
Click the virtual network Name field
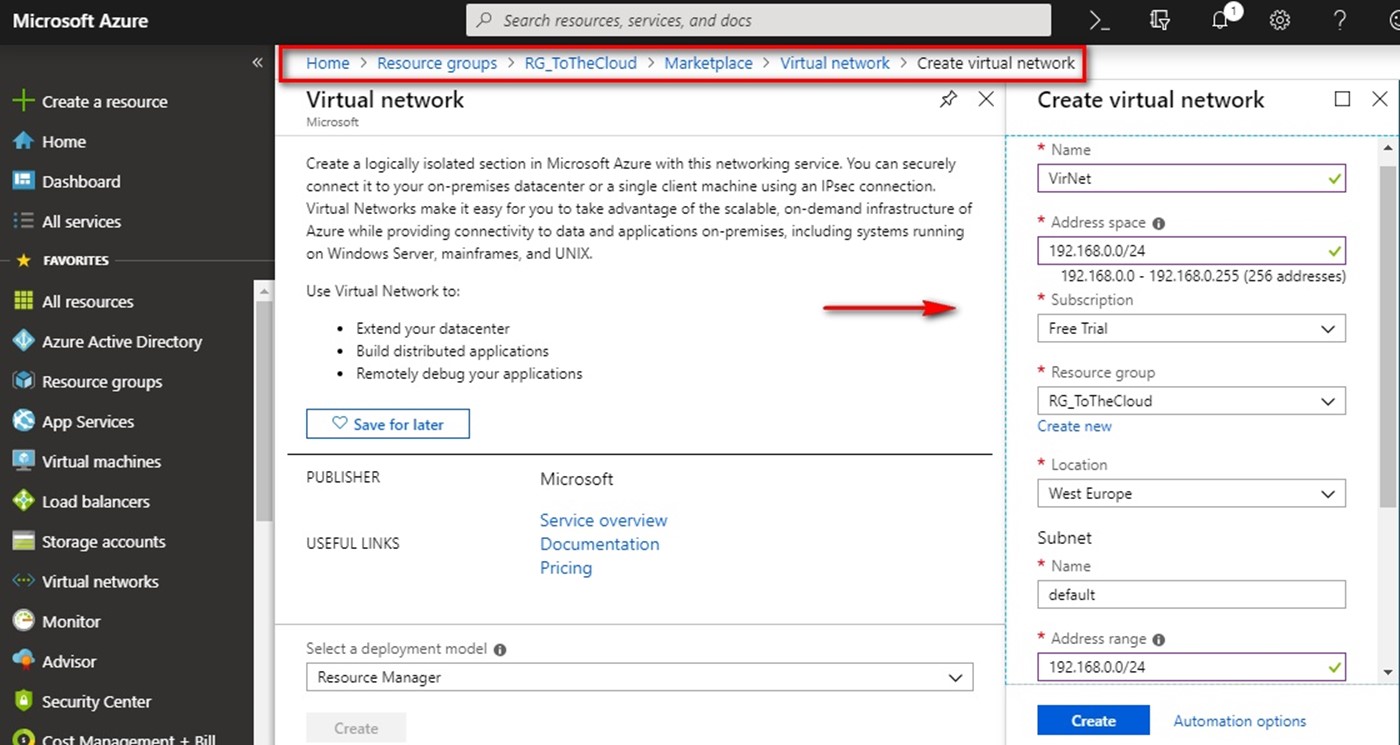click(1191, 178)
